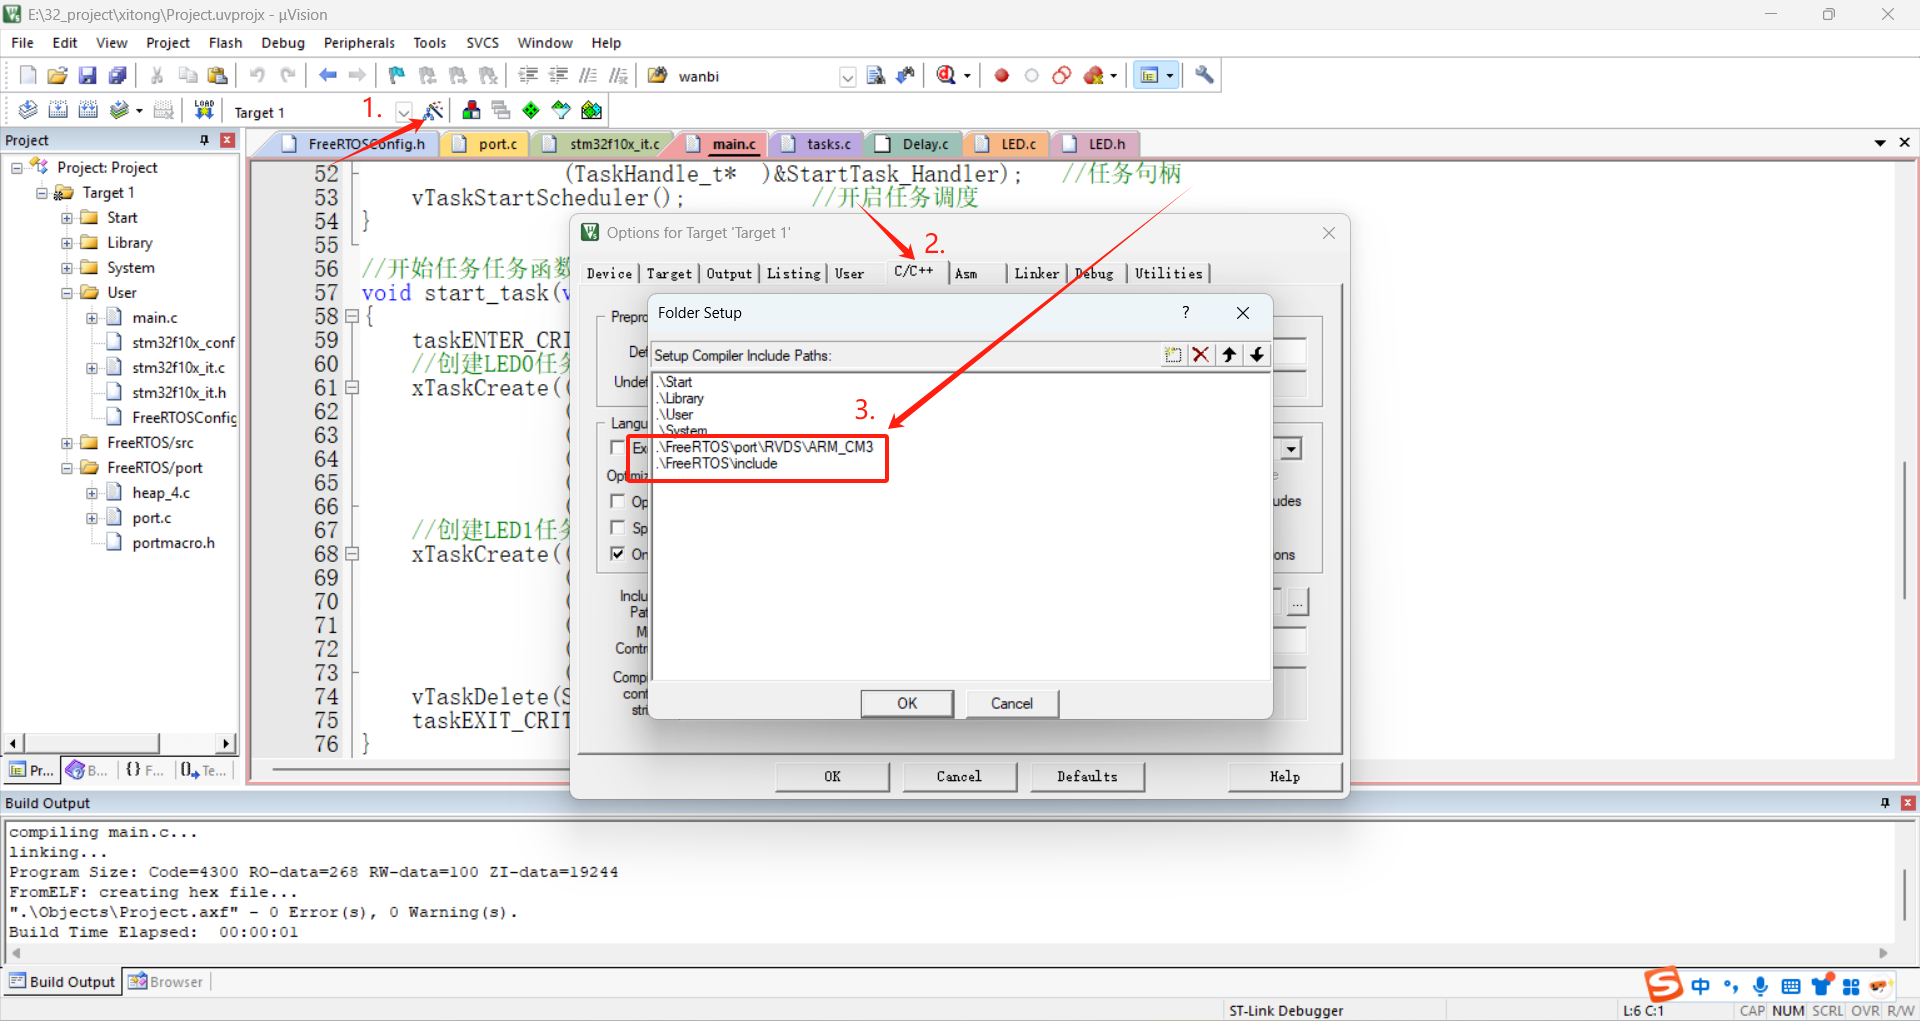Viewport: 1920px width, 1021px height.
Task: Open the Peripherals menu
Action: point(359,43)
